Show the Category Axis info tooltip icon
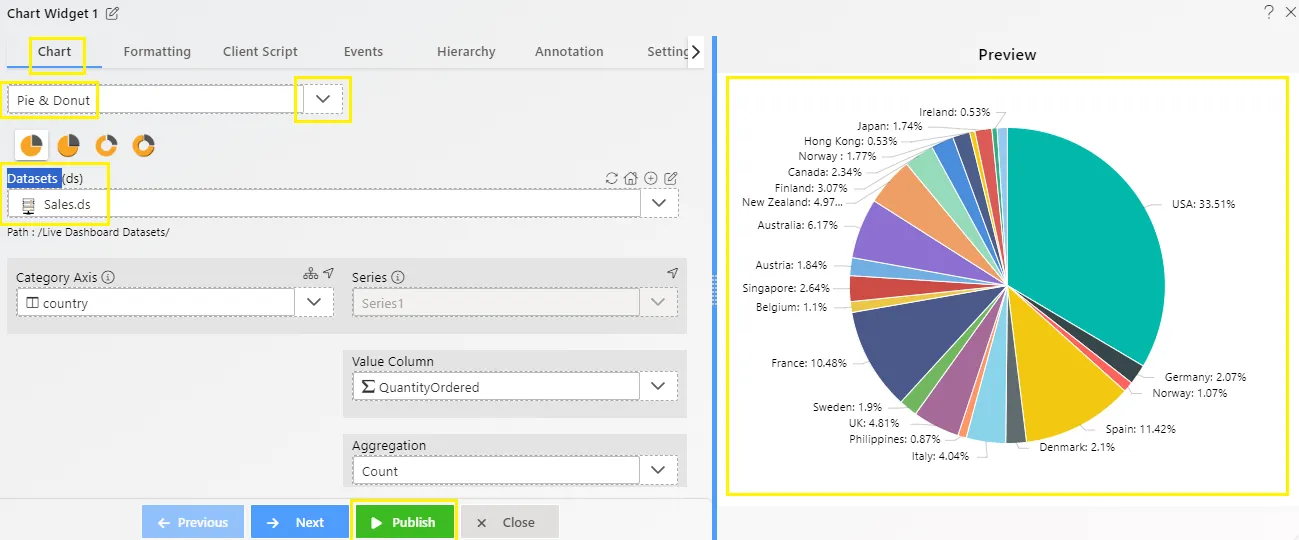Screen dimensions: 1299x540 [108, 277]
